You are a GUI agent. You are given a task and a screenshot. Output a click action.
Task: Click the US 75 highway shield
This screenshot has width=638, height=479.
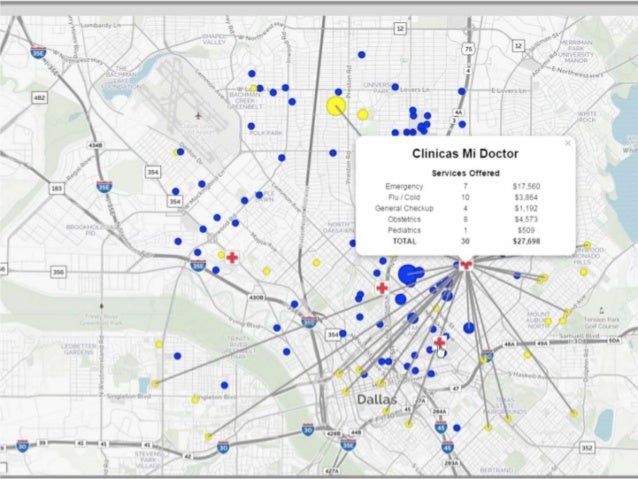[469, 50]
